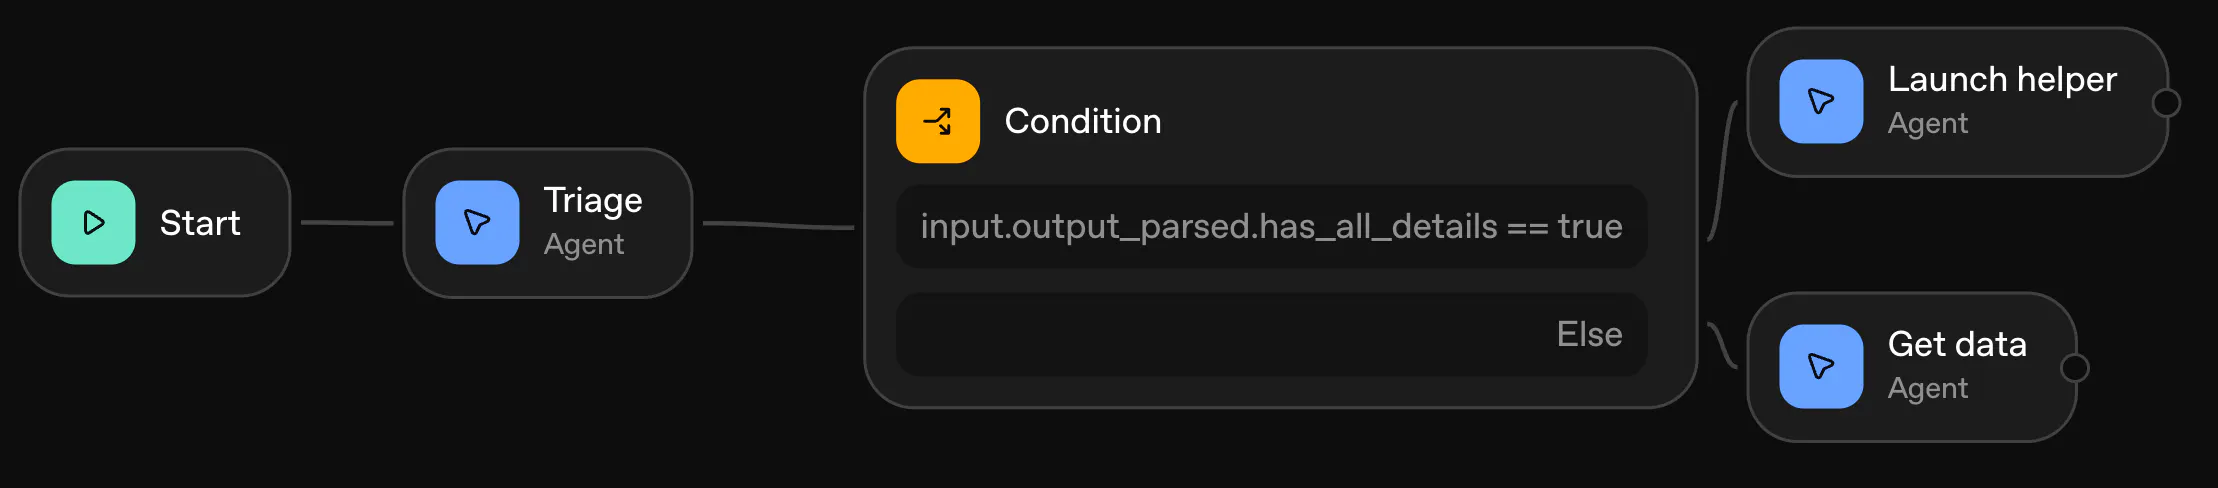
Task: Click the blue Triage agent icon
Action: [477, 222]
